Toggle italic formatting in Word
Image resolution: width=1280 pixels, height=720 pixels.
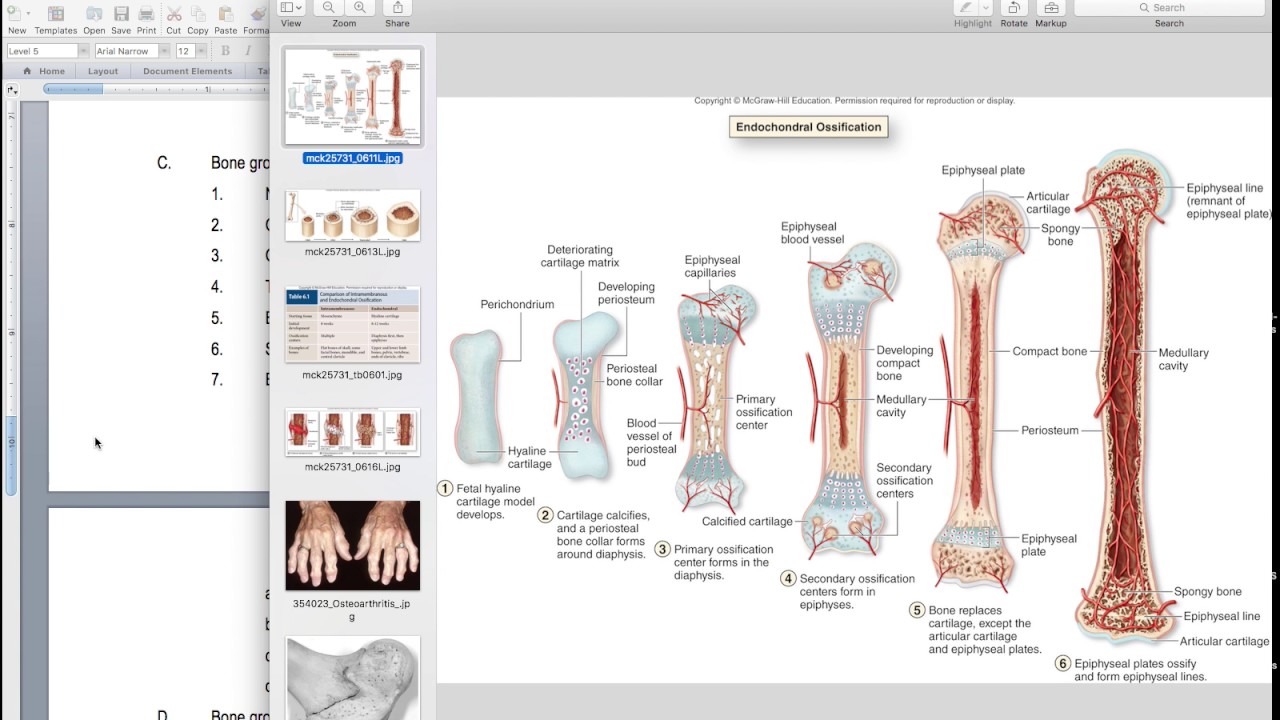click(x=248, y=51)
